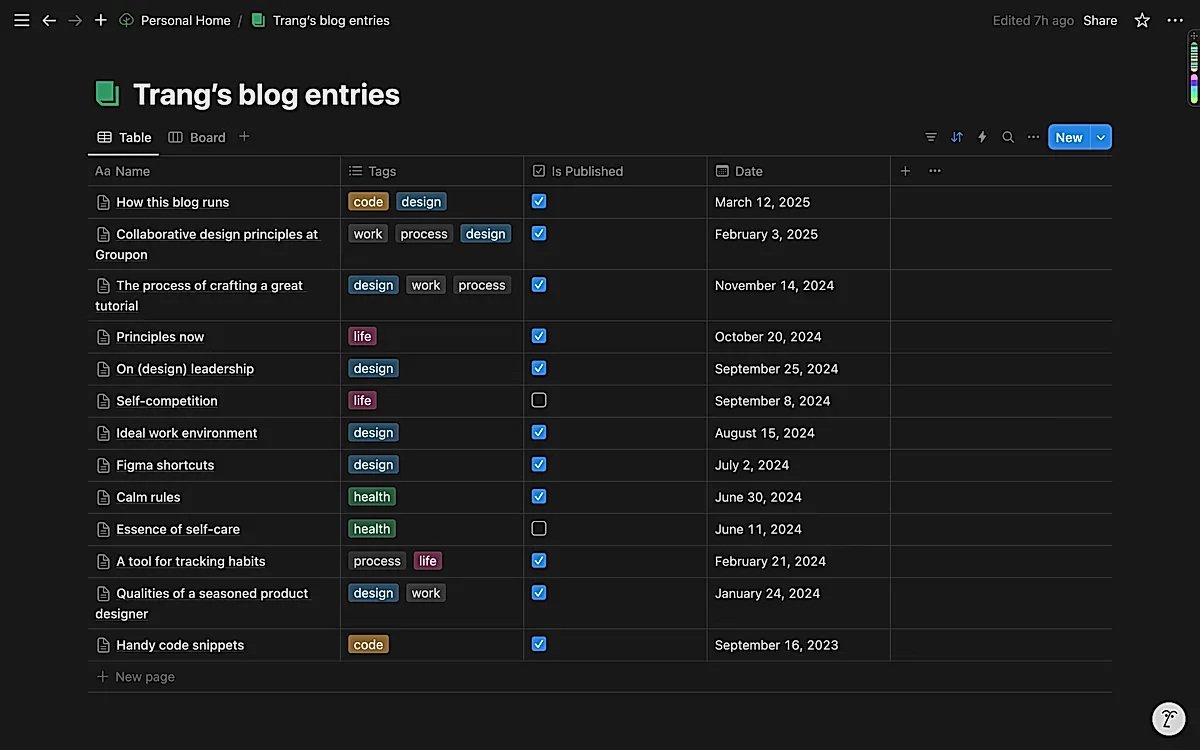This screenshot has width=1200, height=750.
Task: Open the sidebar hamburger menu
Action: coord(21,20)
